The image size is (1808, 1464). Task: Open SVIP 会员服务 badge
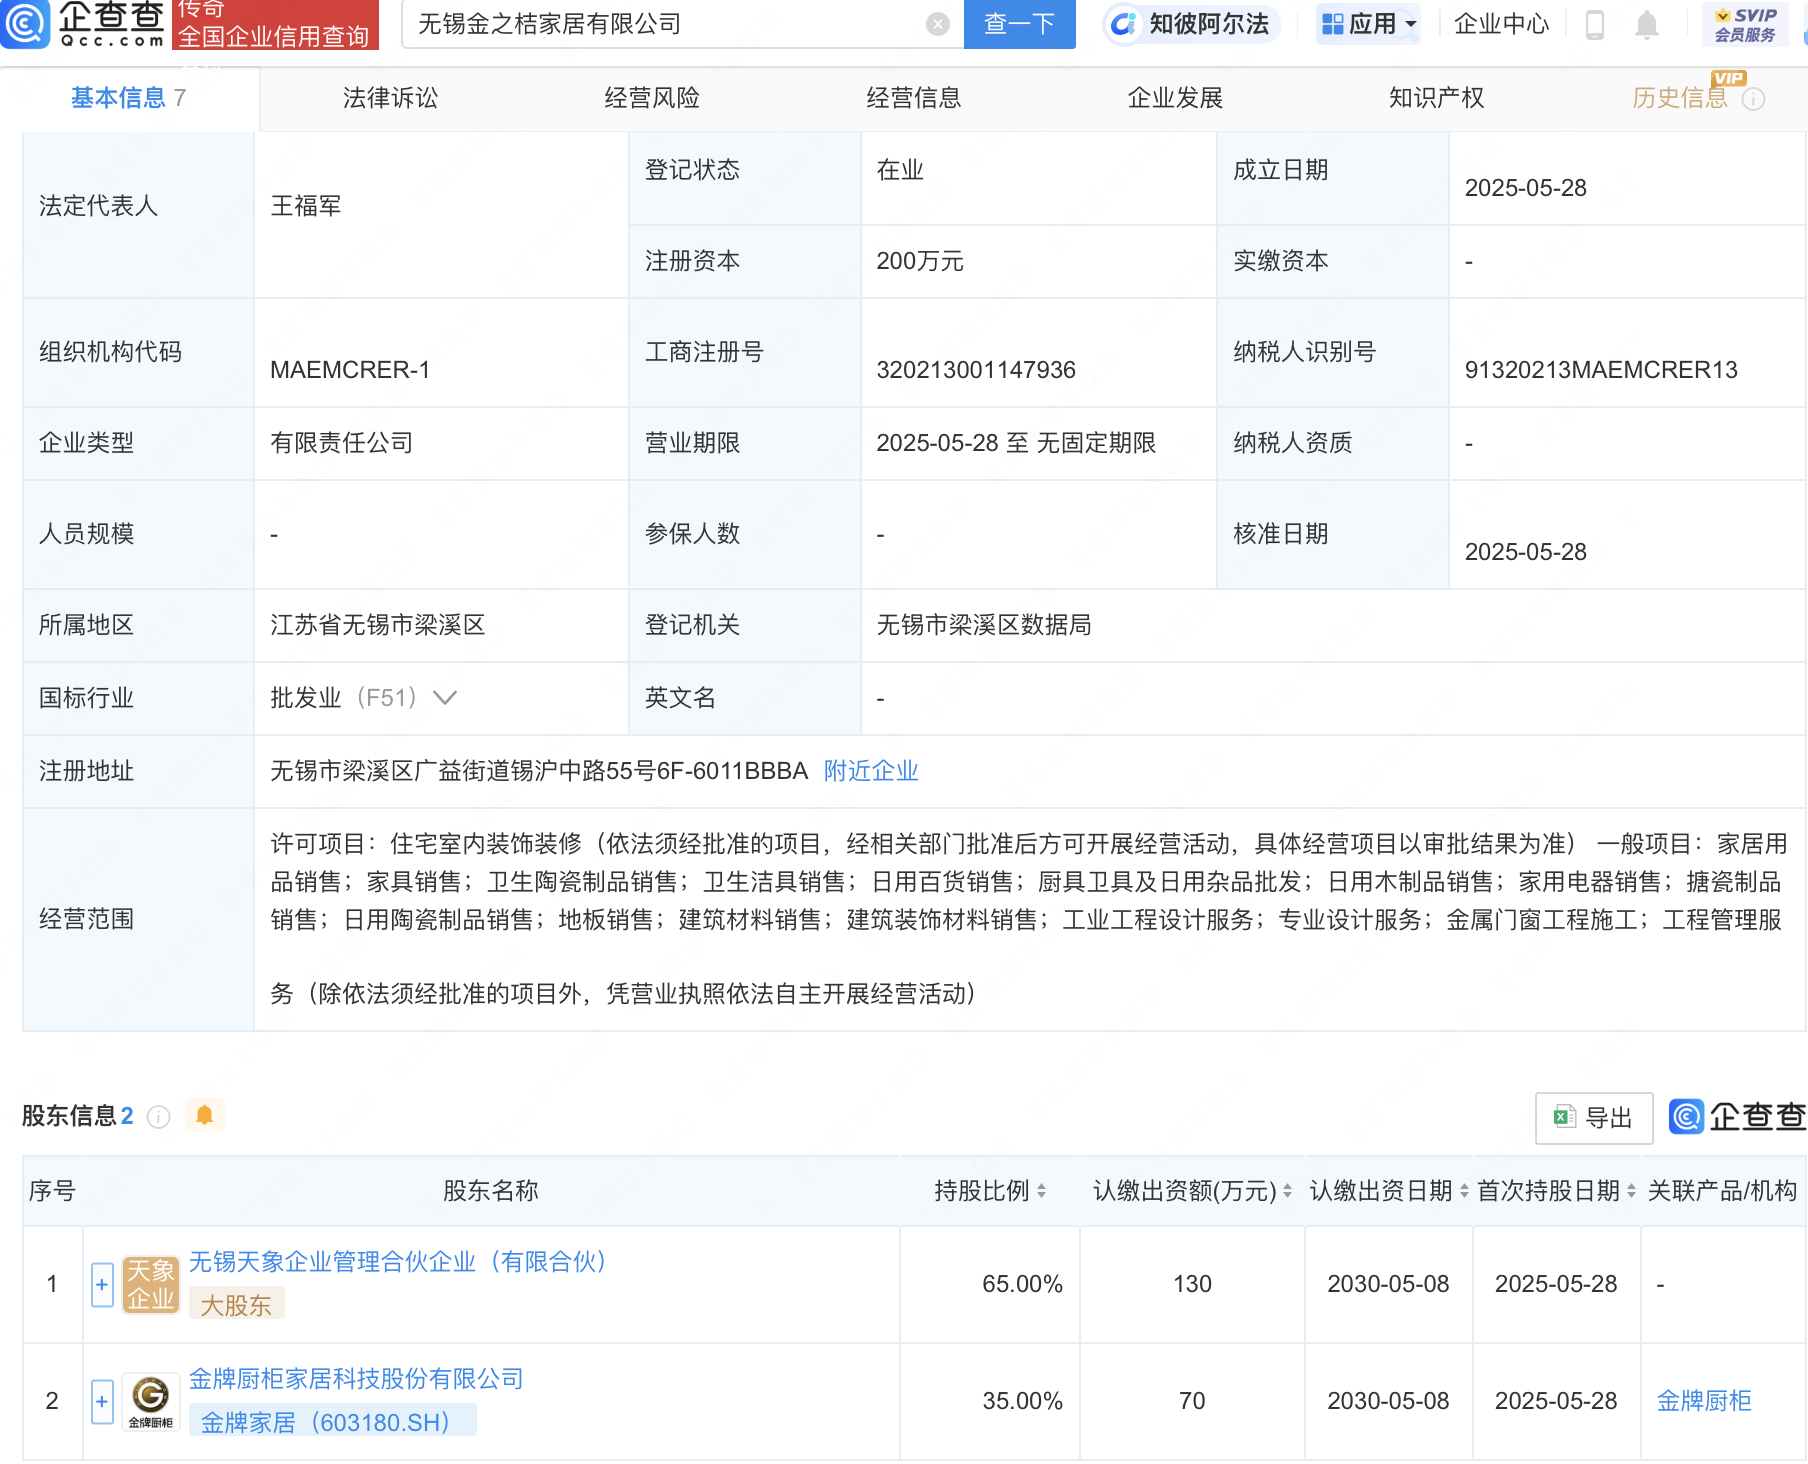[1744, 25]
